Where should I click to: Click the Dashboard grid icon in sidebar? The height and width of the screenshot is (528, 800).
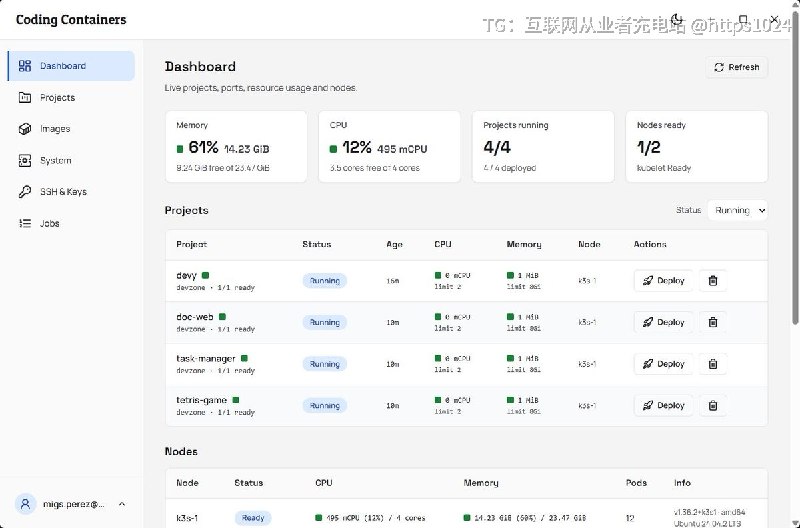[24, 66]
